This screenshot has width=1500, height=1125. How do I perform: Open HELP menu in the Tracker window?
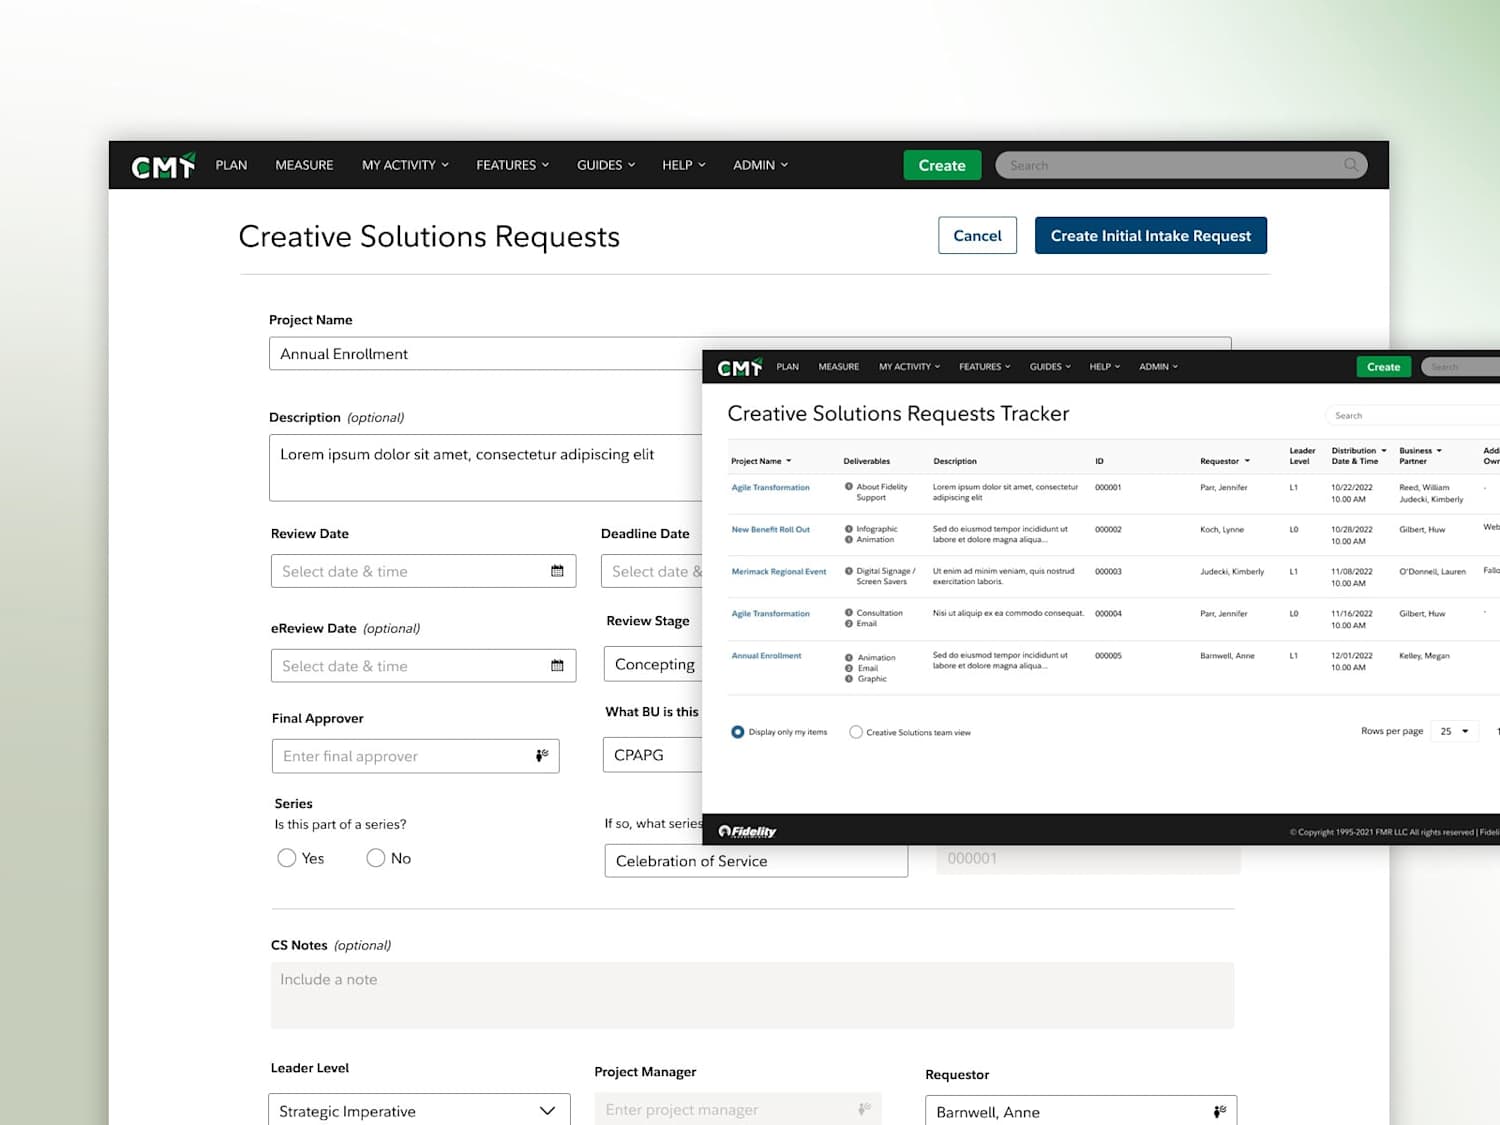1104,367
